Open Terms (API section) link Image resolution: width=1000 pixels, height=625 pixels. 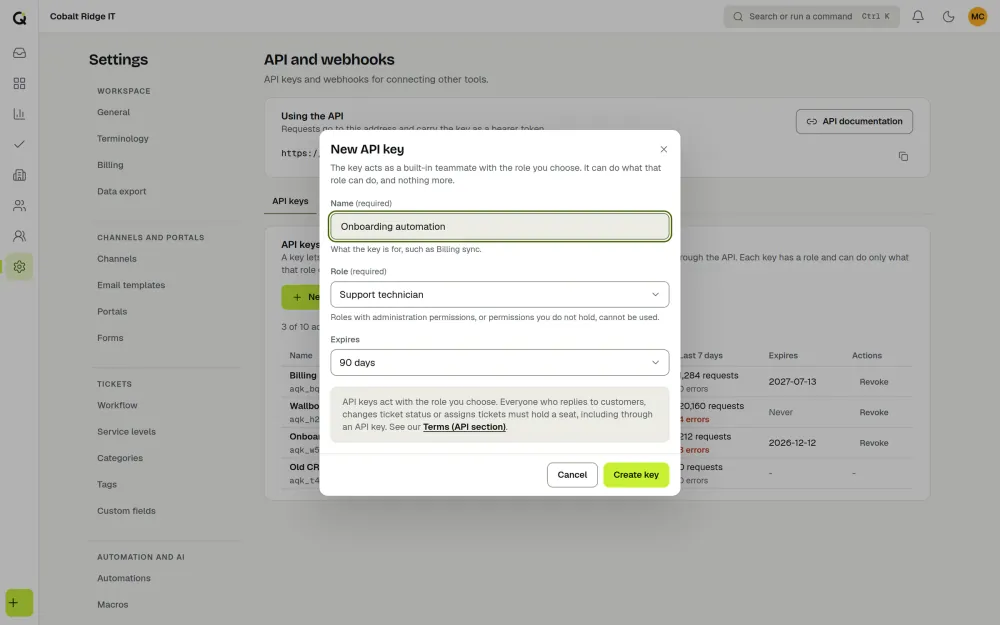coord(464,427)
